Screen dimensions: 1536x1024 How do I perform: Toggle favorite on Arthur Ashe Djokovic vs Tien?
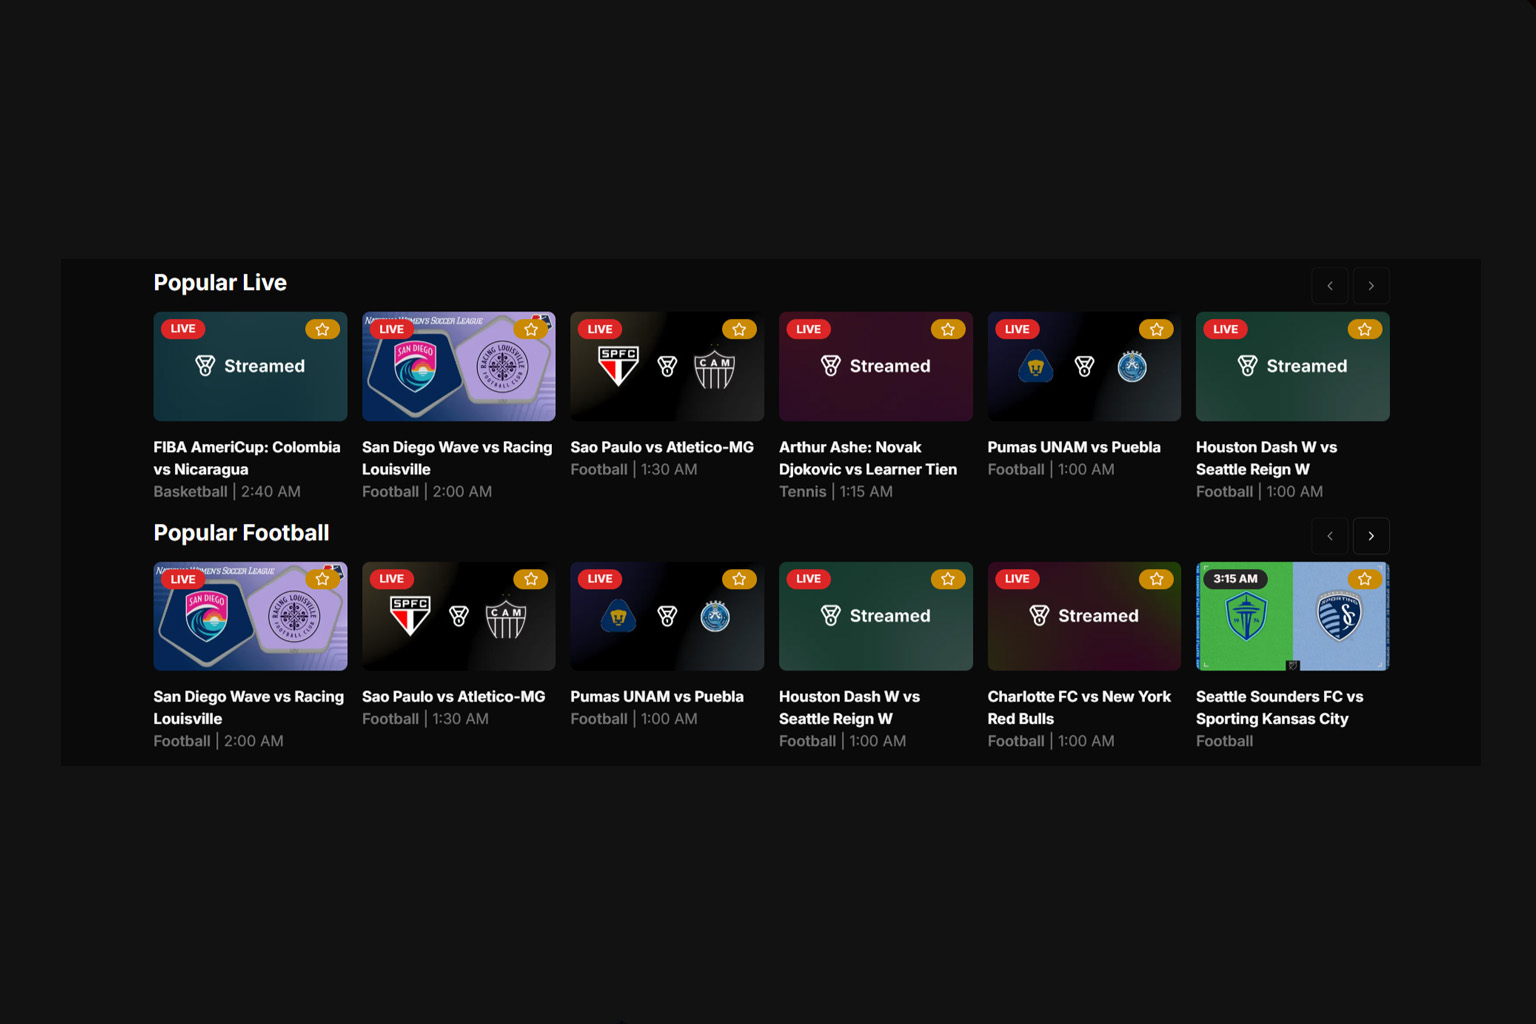[x=947, y=328]
